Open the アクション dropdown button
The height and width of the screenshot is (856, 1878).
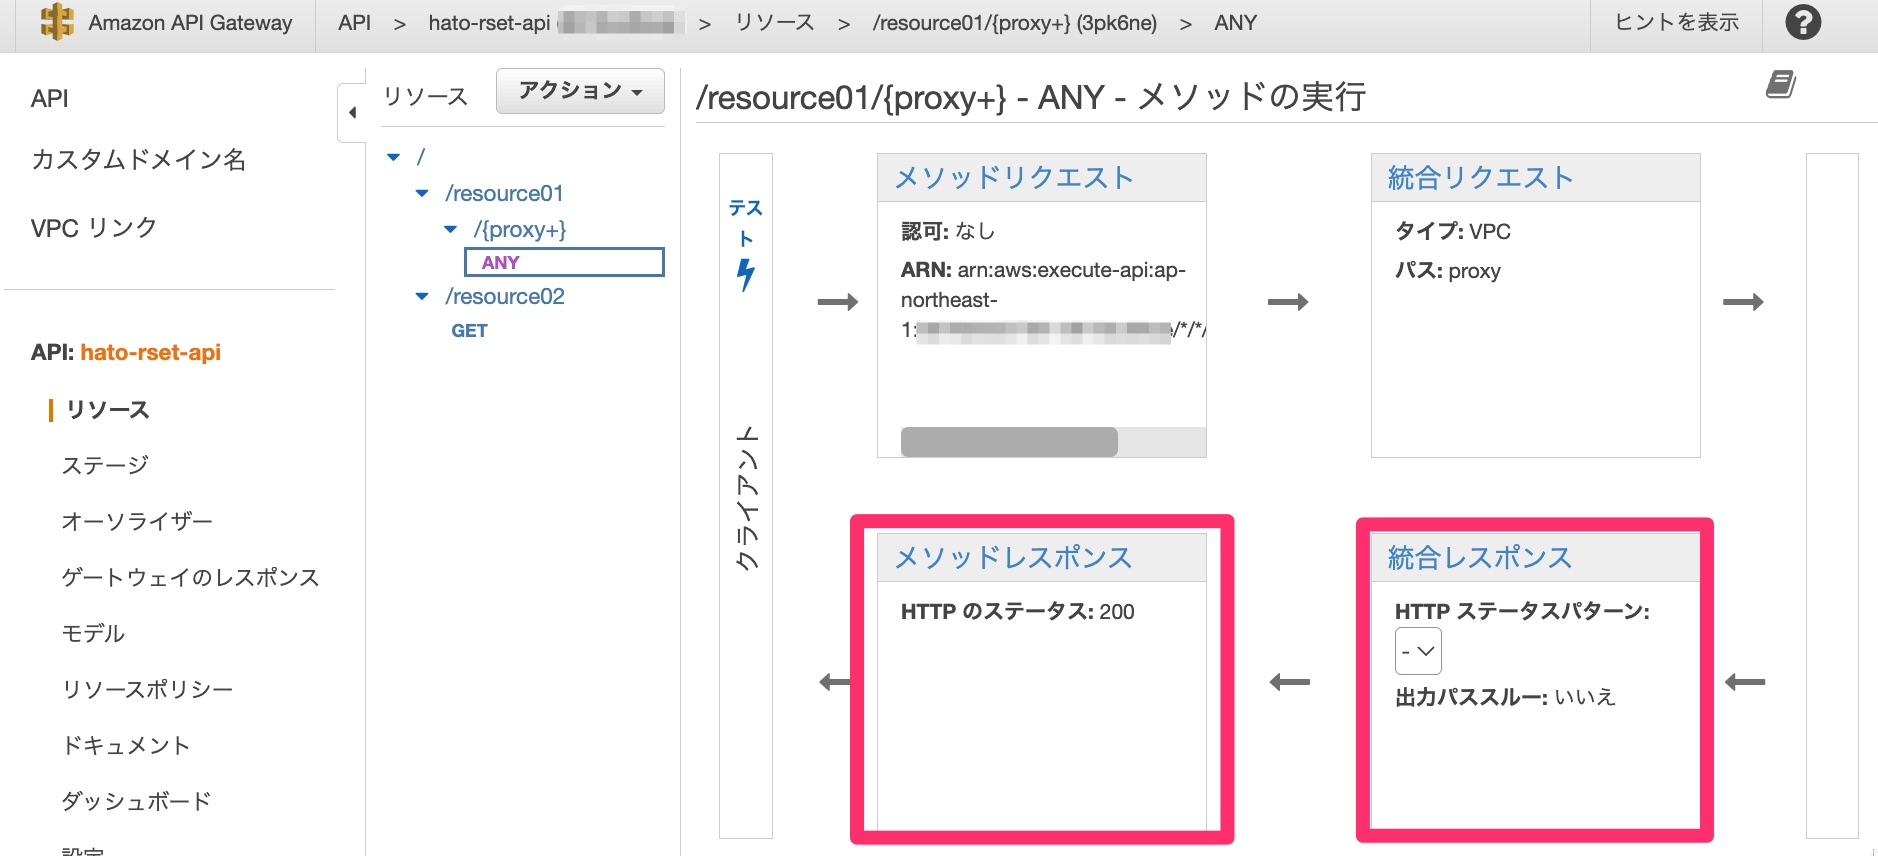tap(580, 91)
